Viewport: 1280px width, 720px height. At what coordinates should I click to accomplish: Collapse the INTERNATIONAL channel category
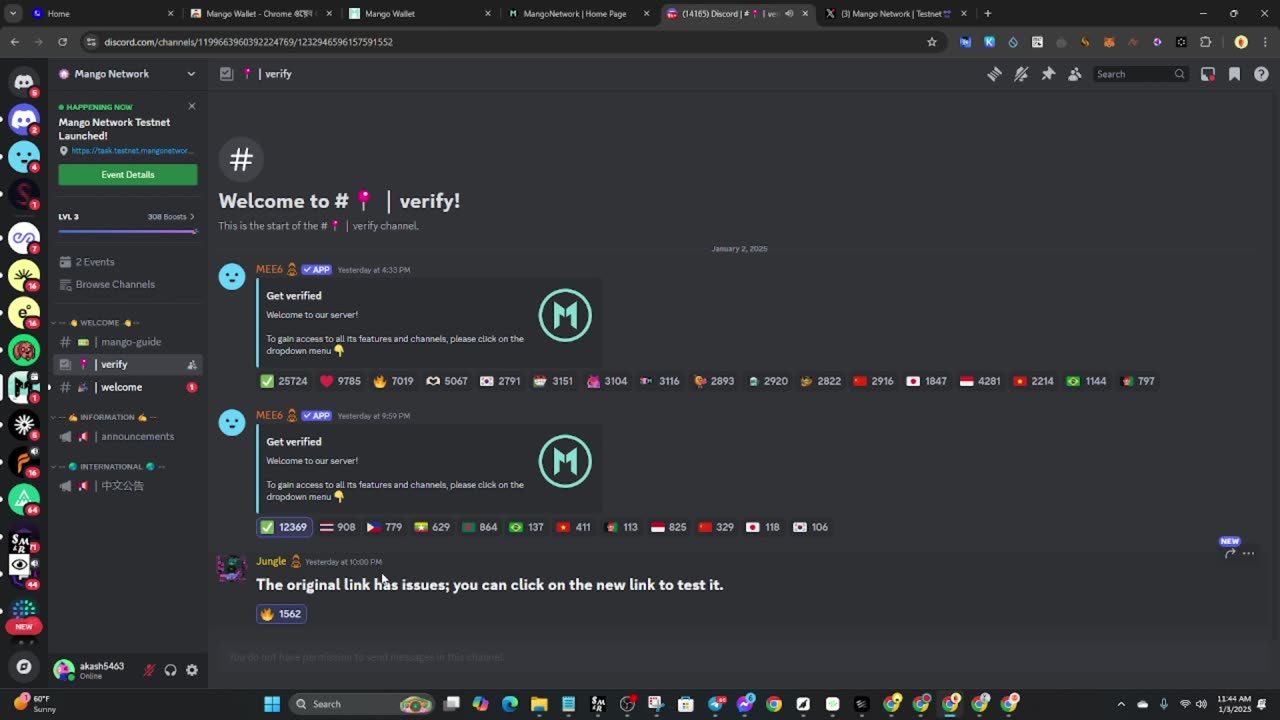111,467
